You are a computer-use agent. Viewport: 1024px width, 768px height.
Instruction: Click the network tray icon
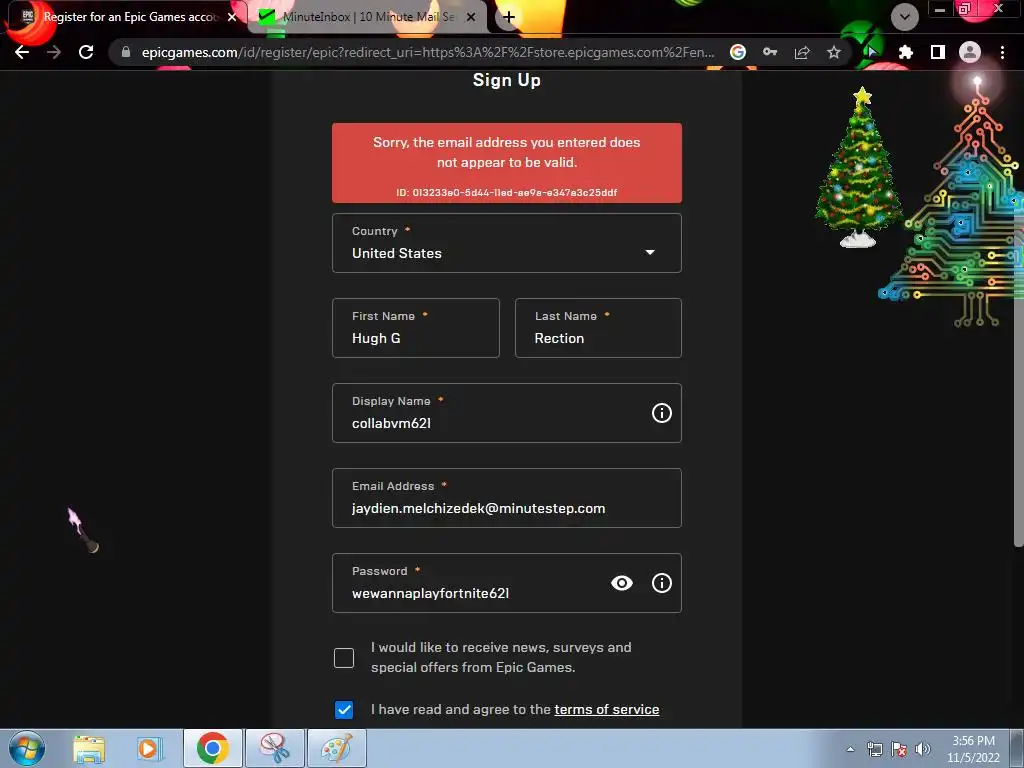pos(874,749)
